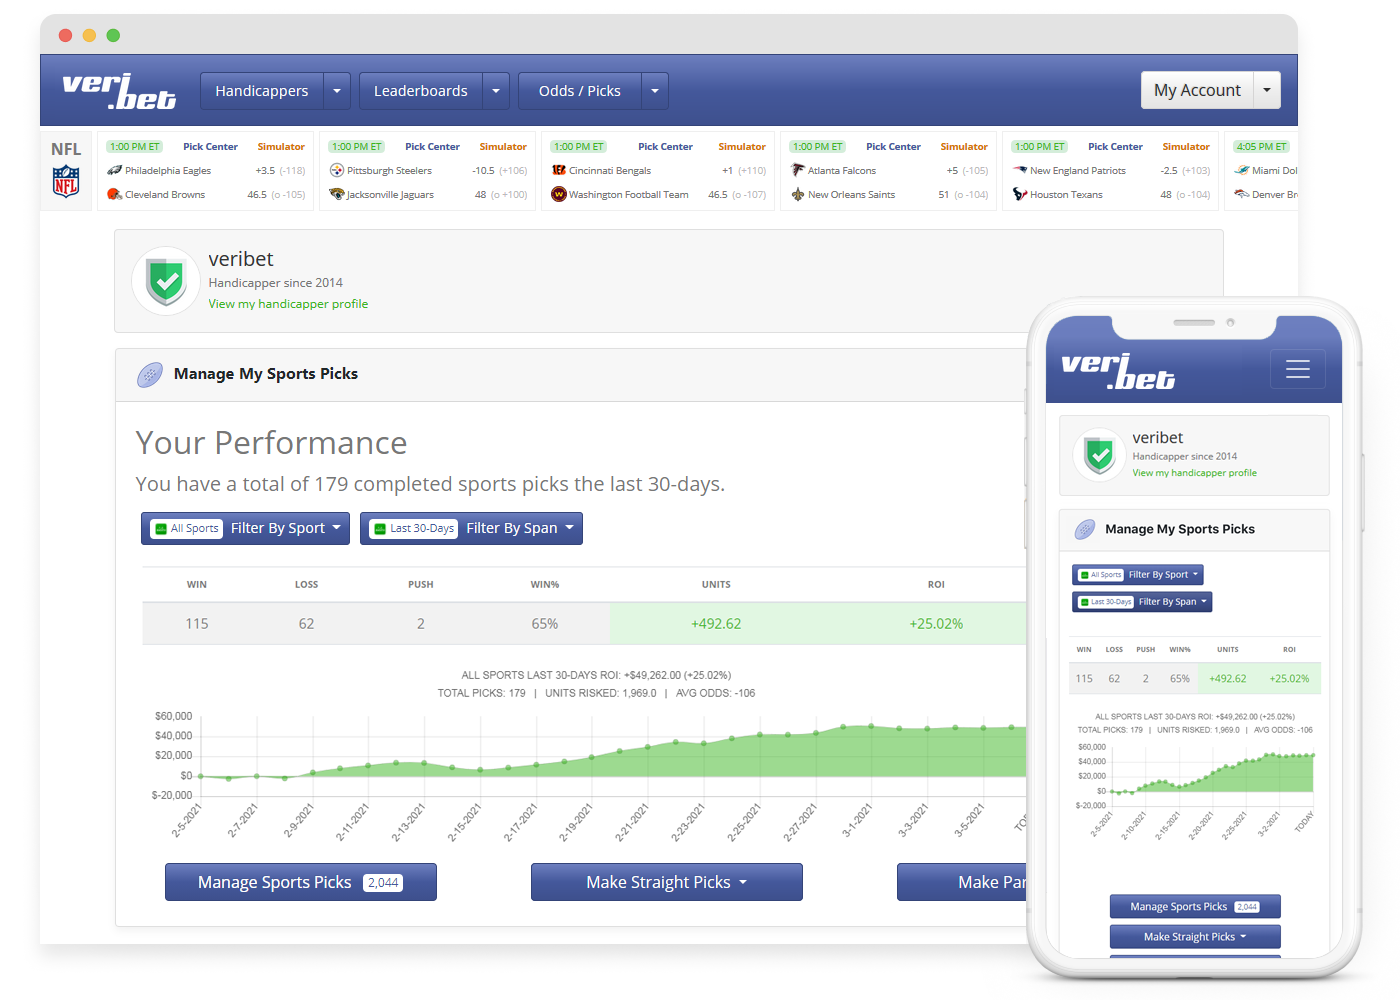Click the NFL league shield icon
1400x1000 pixels.
coord(66,182)
